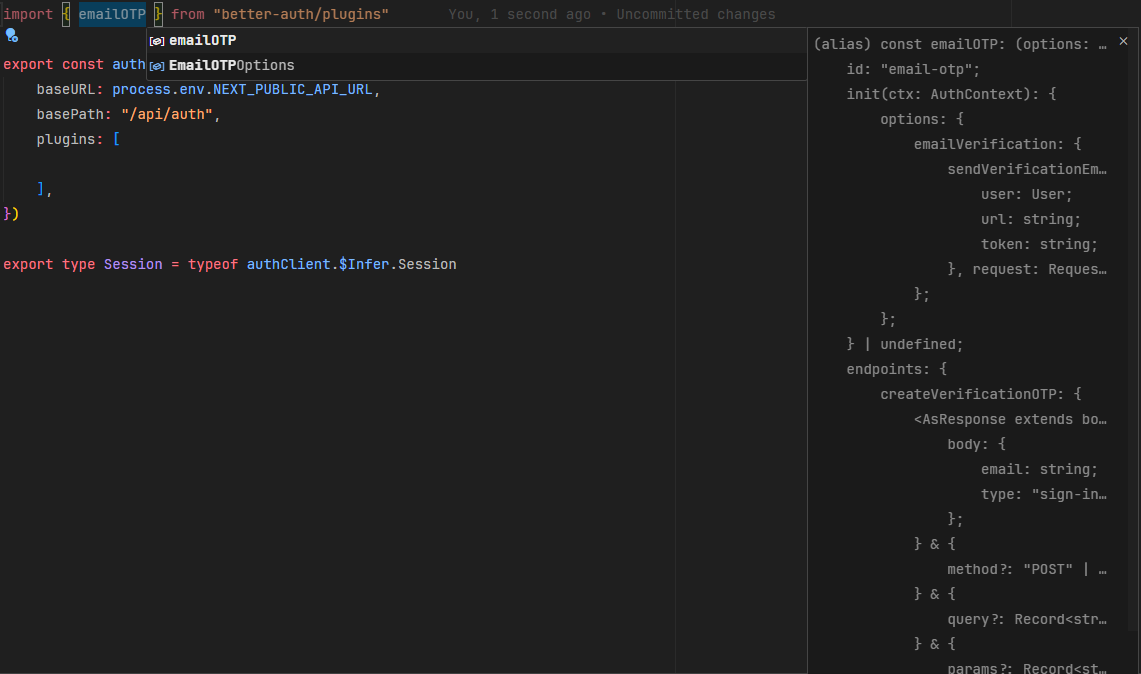Click the Session type name after "export type"
This screenshot has width=1141, height=674.
(132, 265)
